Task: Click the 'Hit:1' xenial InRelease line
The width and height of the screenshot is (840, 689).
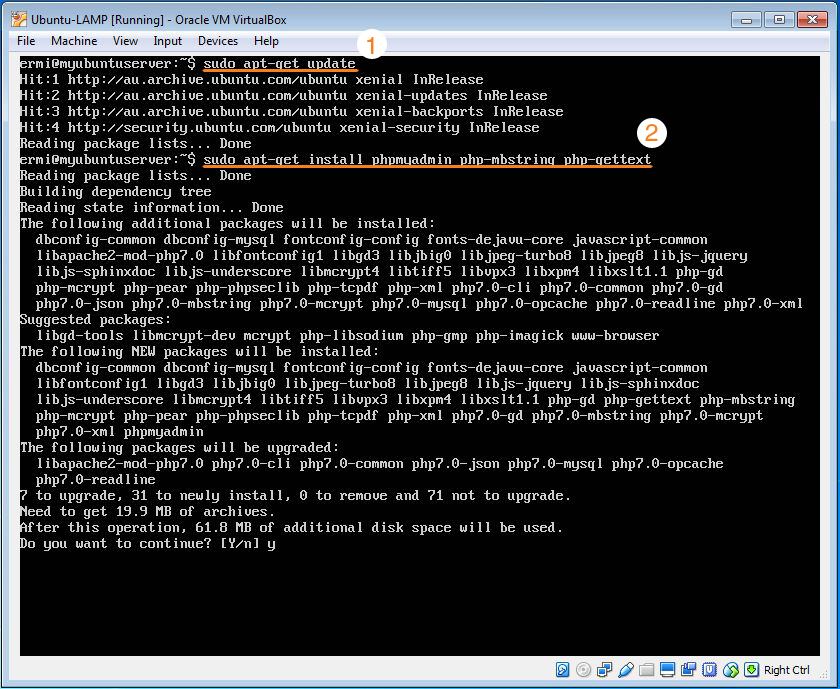Action: 251,79
